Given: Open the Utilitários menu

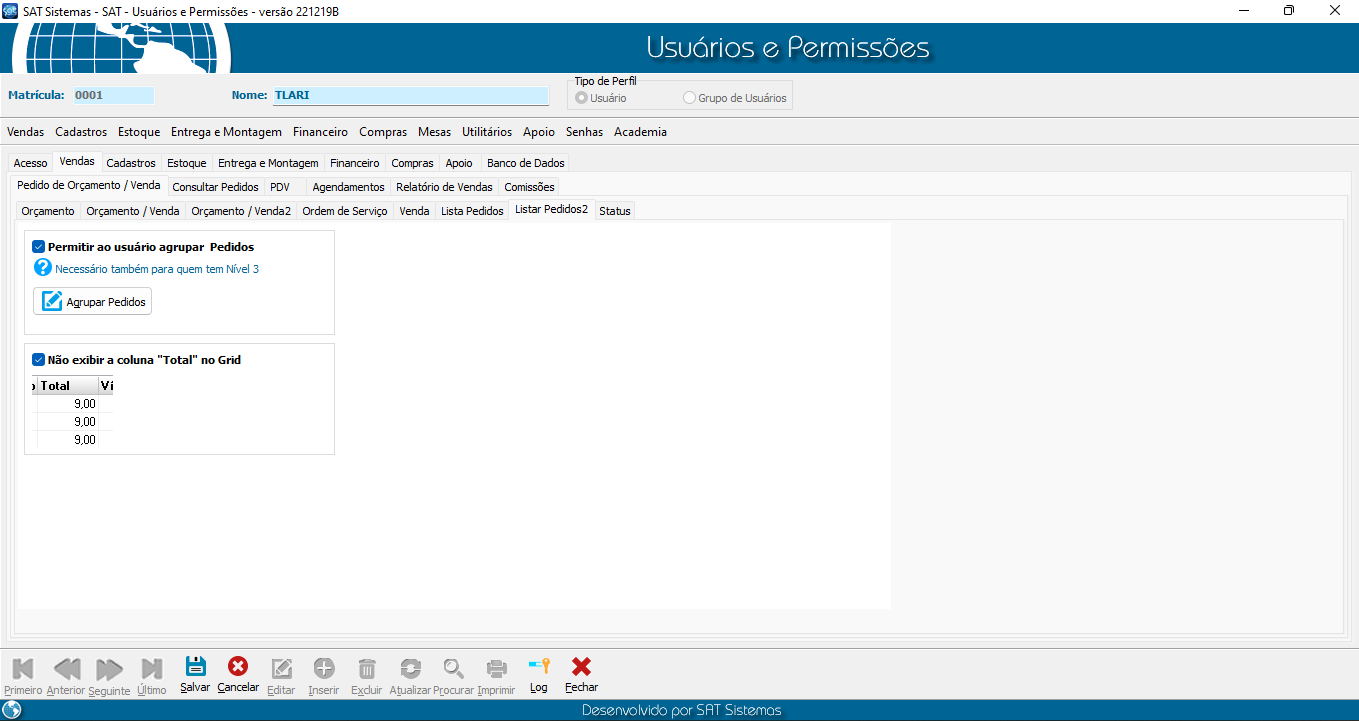Looking at the screenshot, I should (487, 132).
